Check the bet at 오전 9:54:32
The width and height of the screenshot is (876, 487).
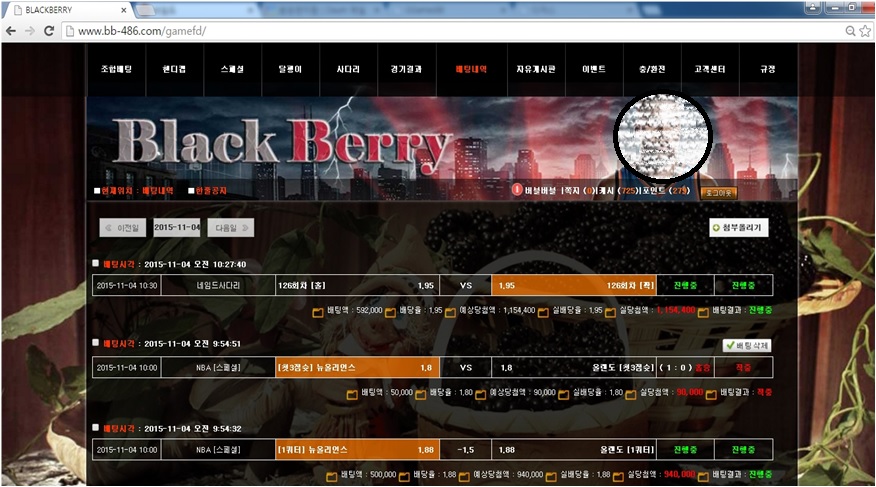coord(96,427)
